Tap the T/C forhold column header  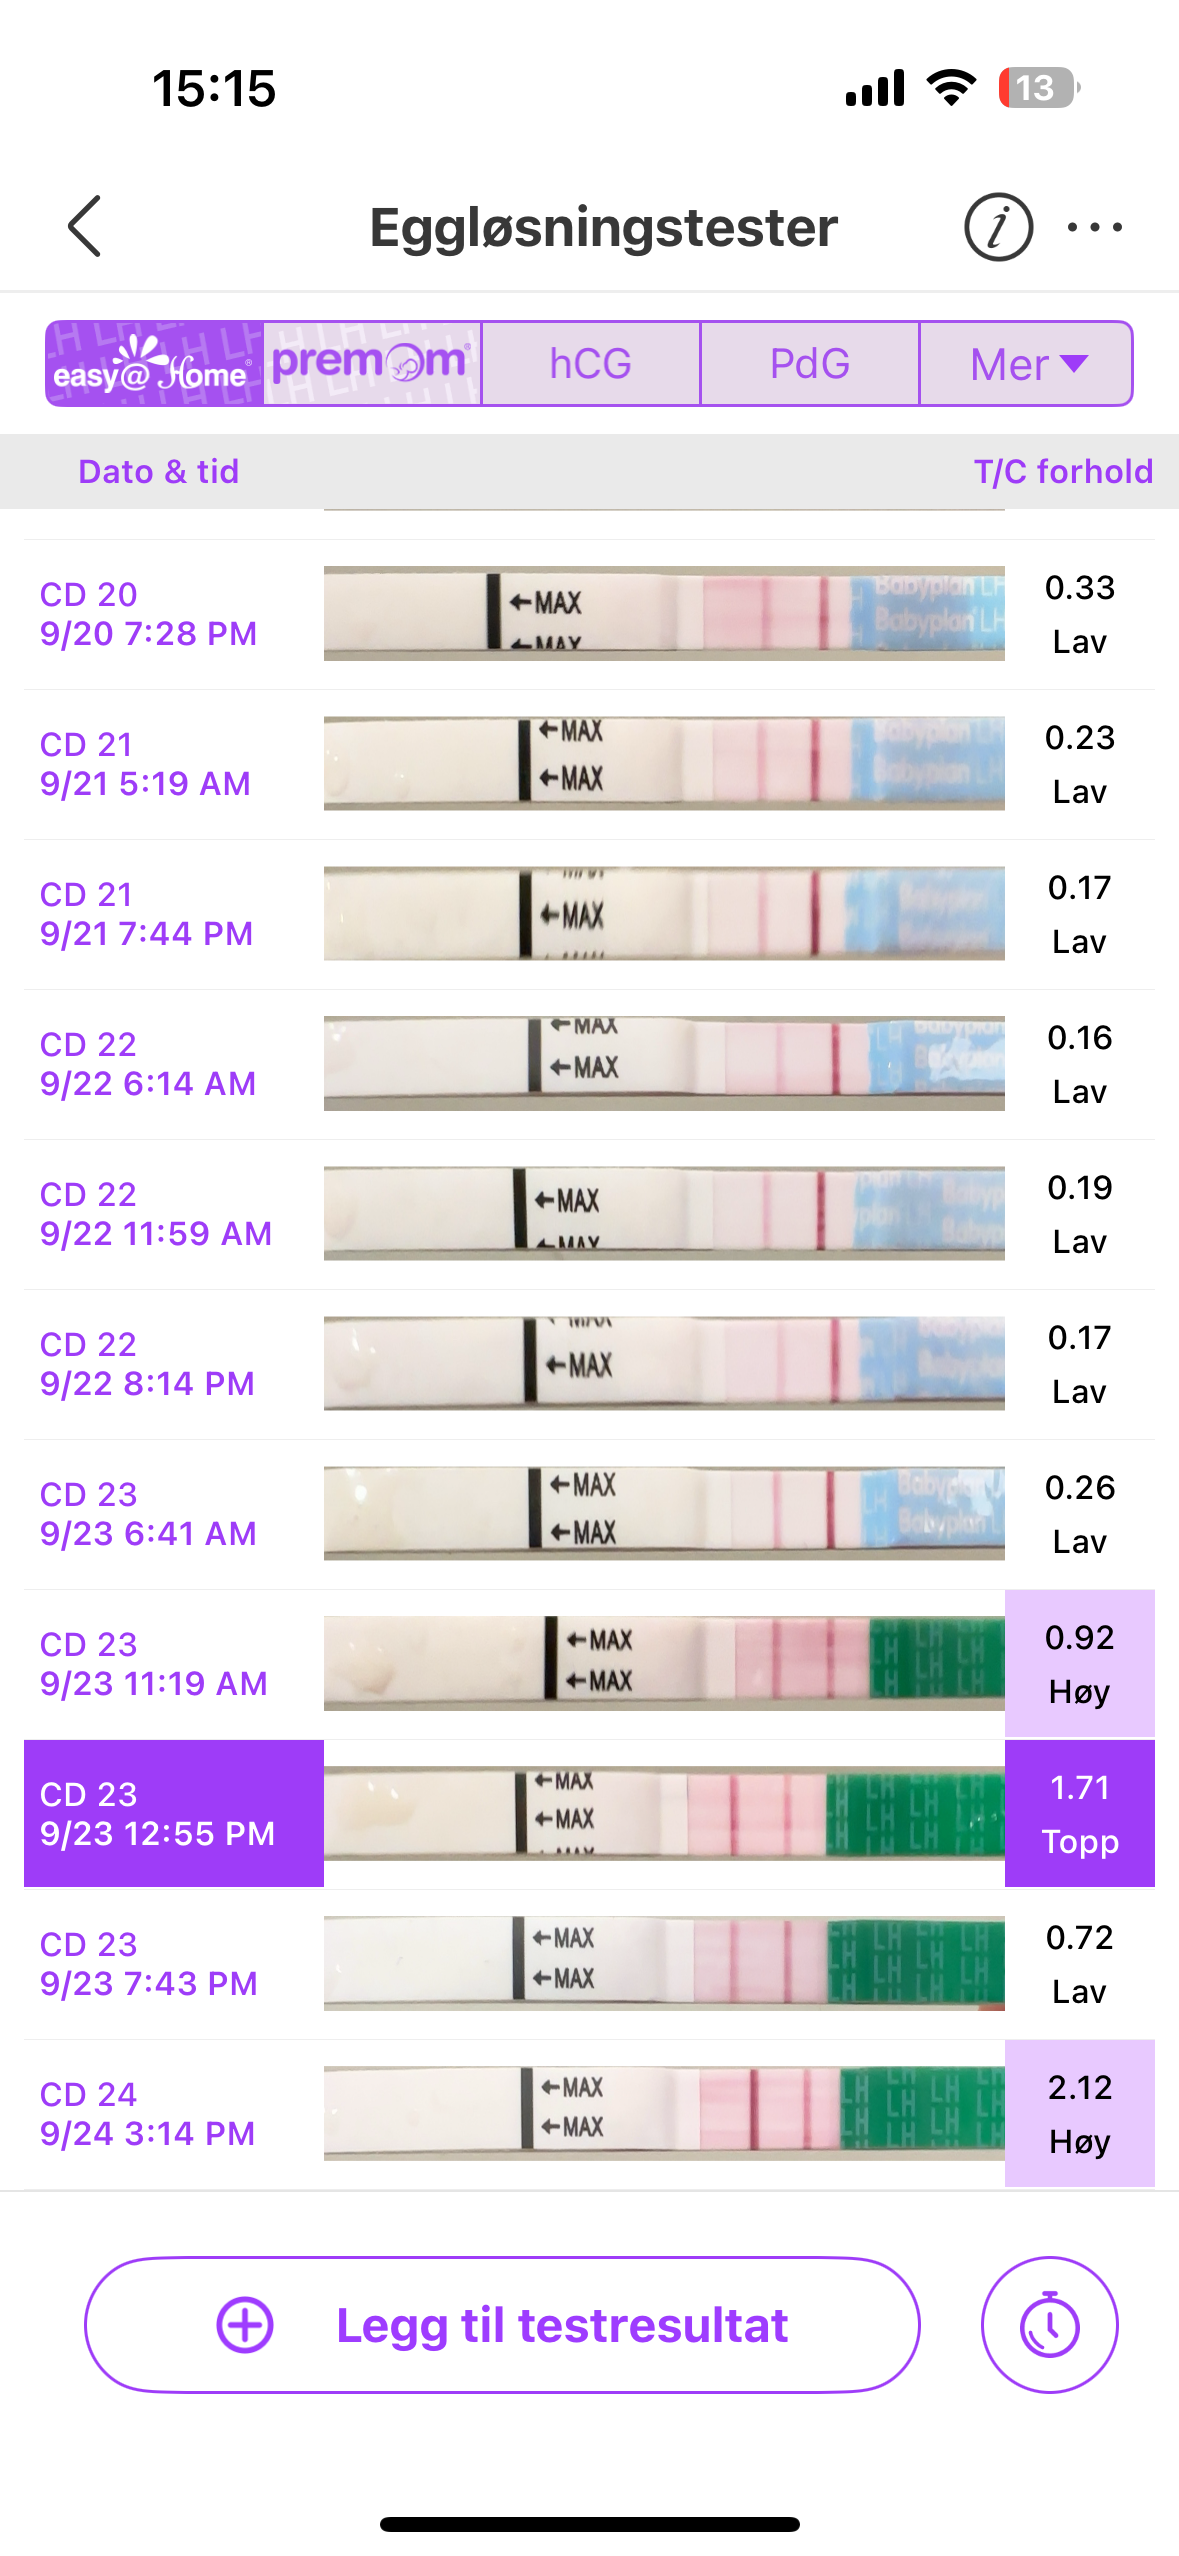pyautogui.click(x=1063, y=471)
